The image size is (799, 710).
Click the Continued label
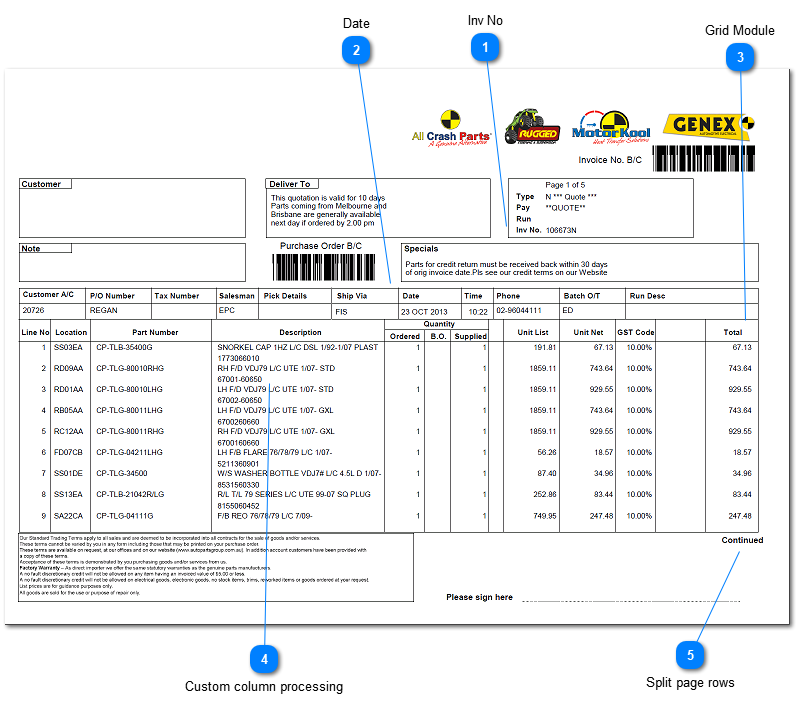click(x=742, y=540)
